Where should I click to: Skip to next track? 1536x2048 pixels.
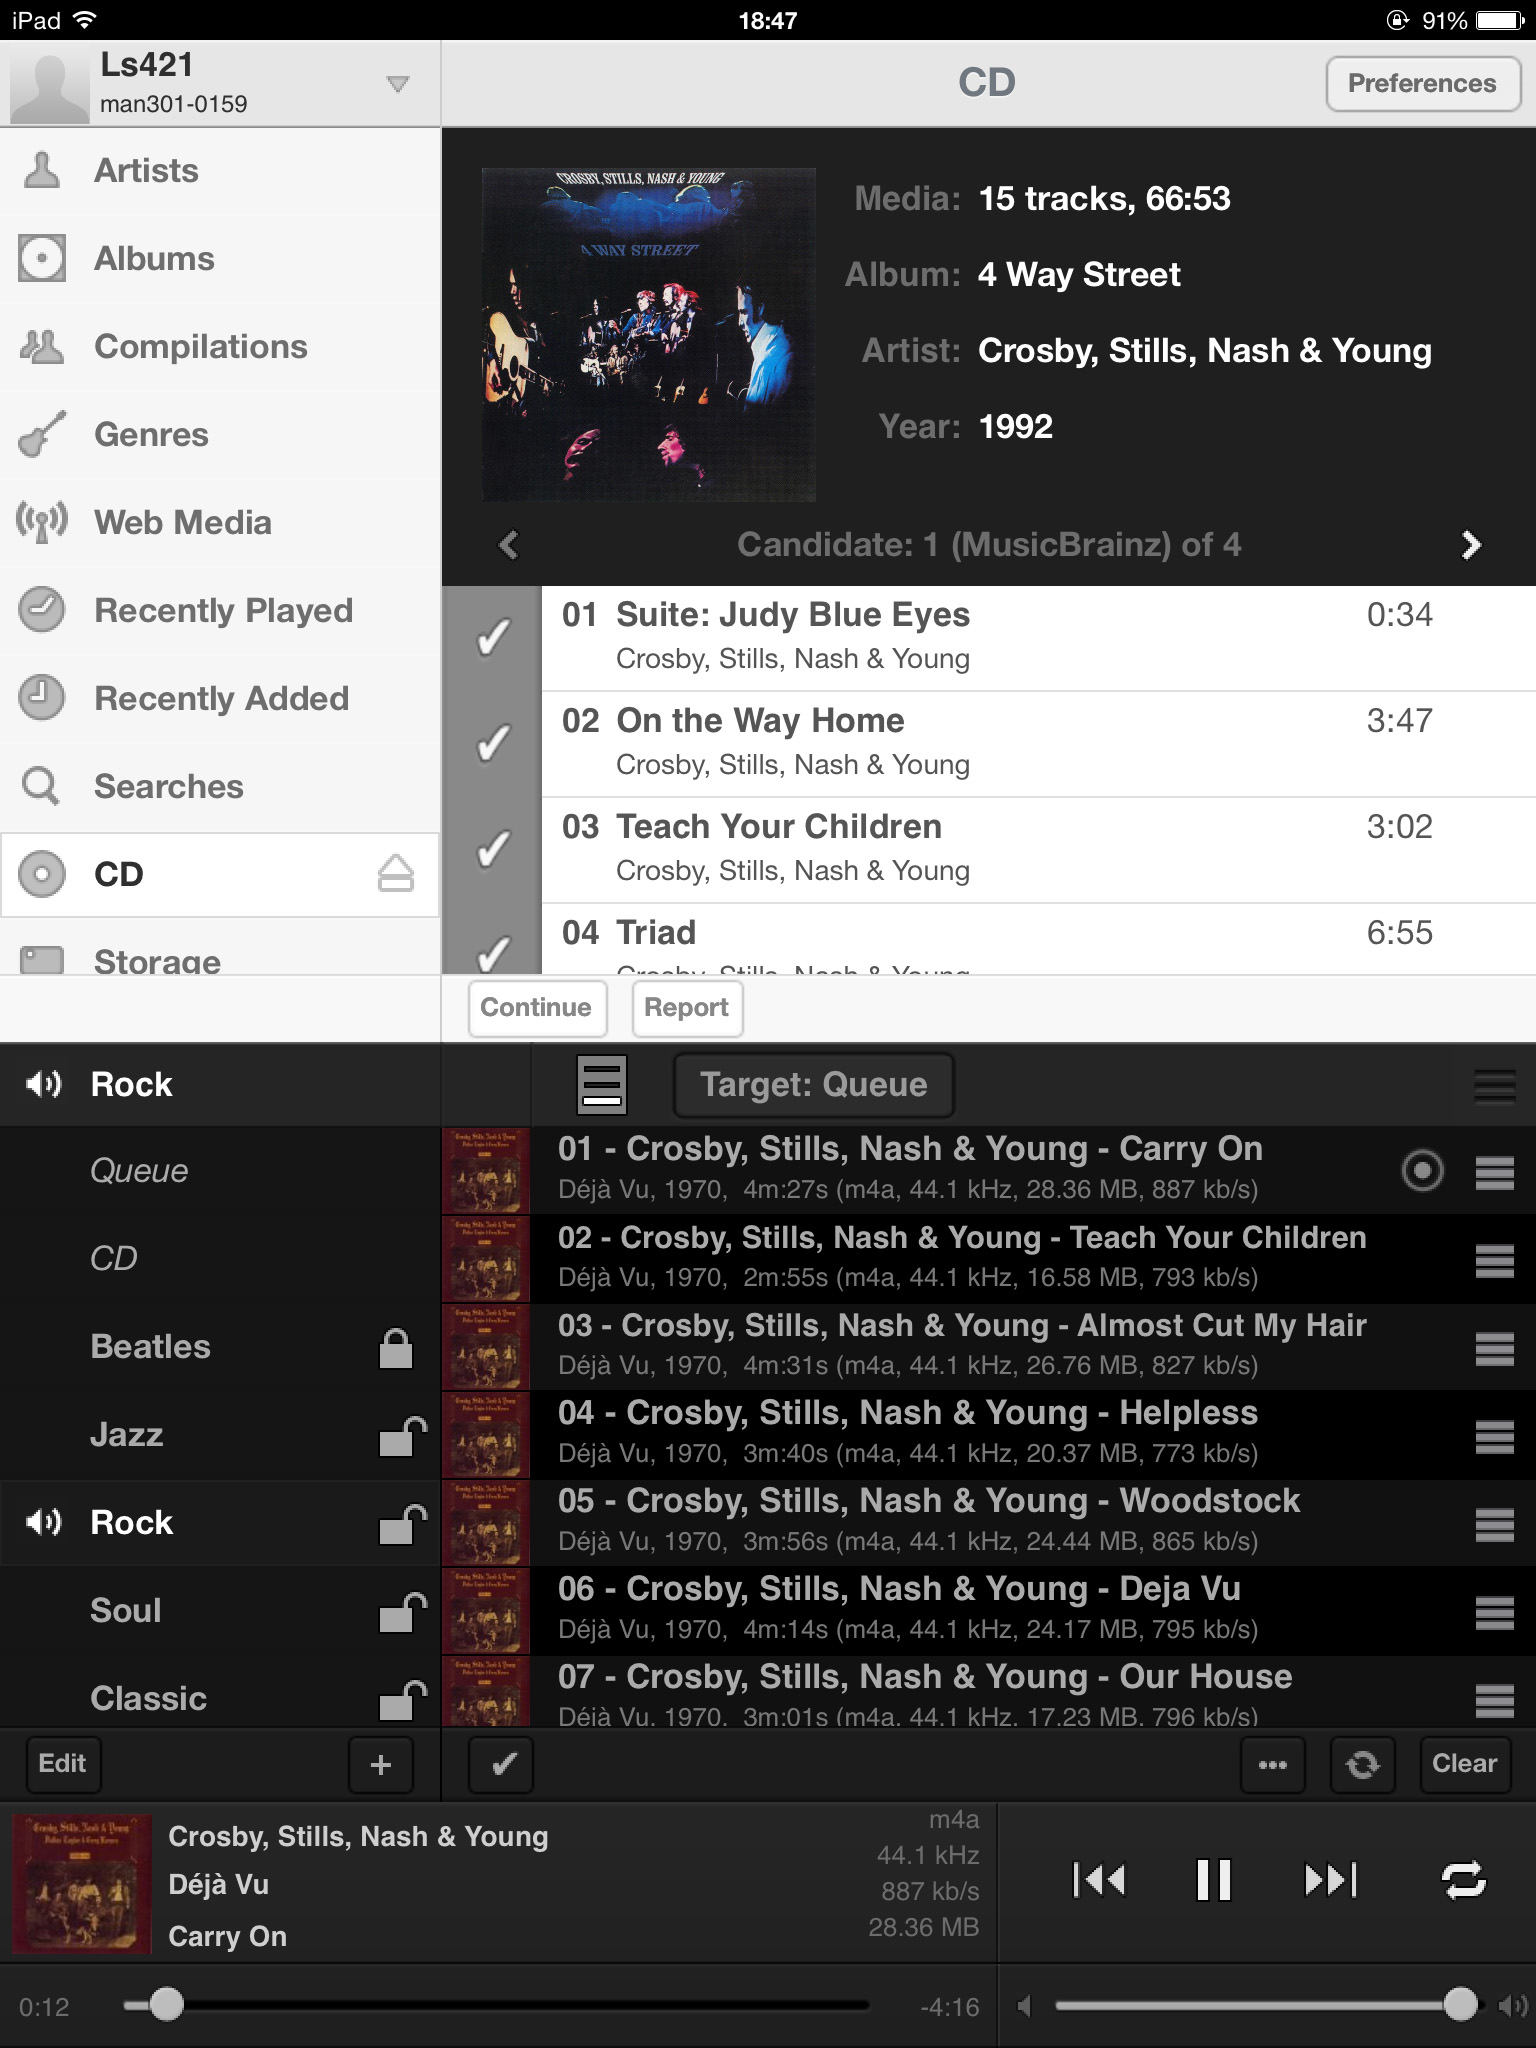(x=1330, y=1880)
